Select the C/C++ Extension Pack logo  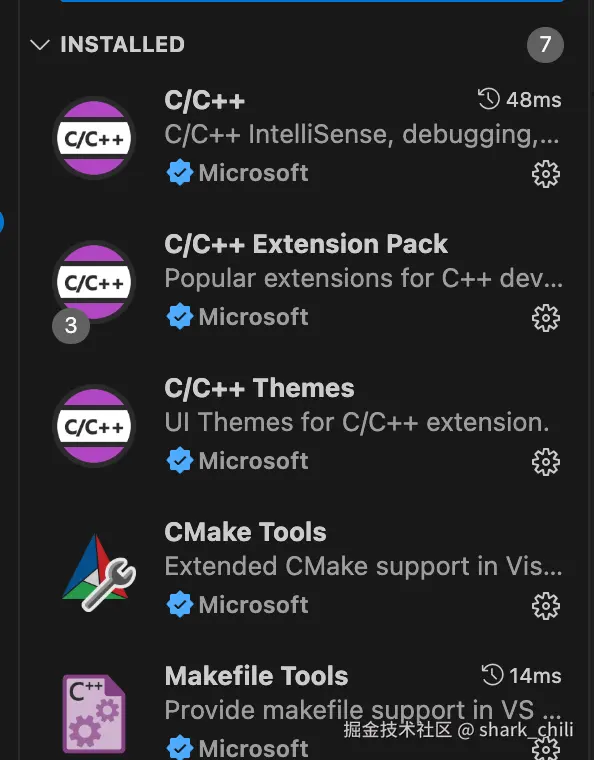pos(94,282)
